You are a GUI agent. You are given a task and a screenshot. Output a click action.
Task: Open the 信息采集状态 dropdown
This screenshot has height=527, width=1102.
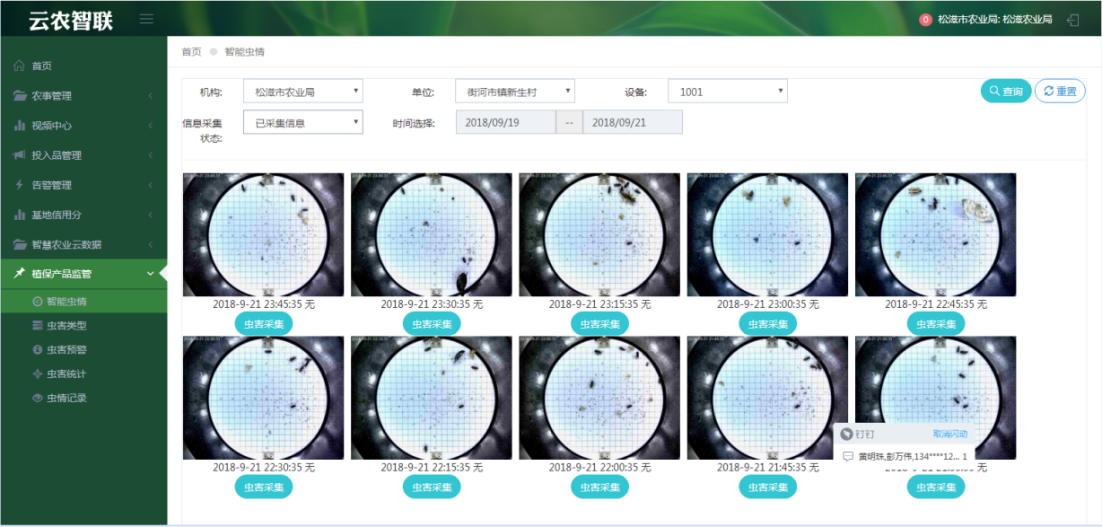pyautogui.click(x=303, y=123)
